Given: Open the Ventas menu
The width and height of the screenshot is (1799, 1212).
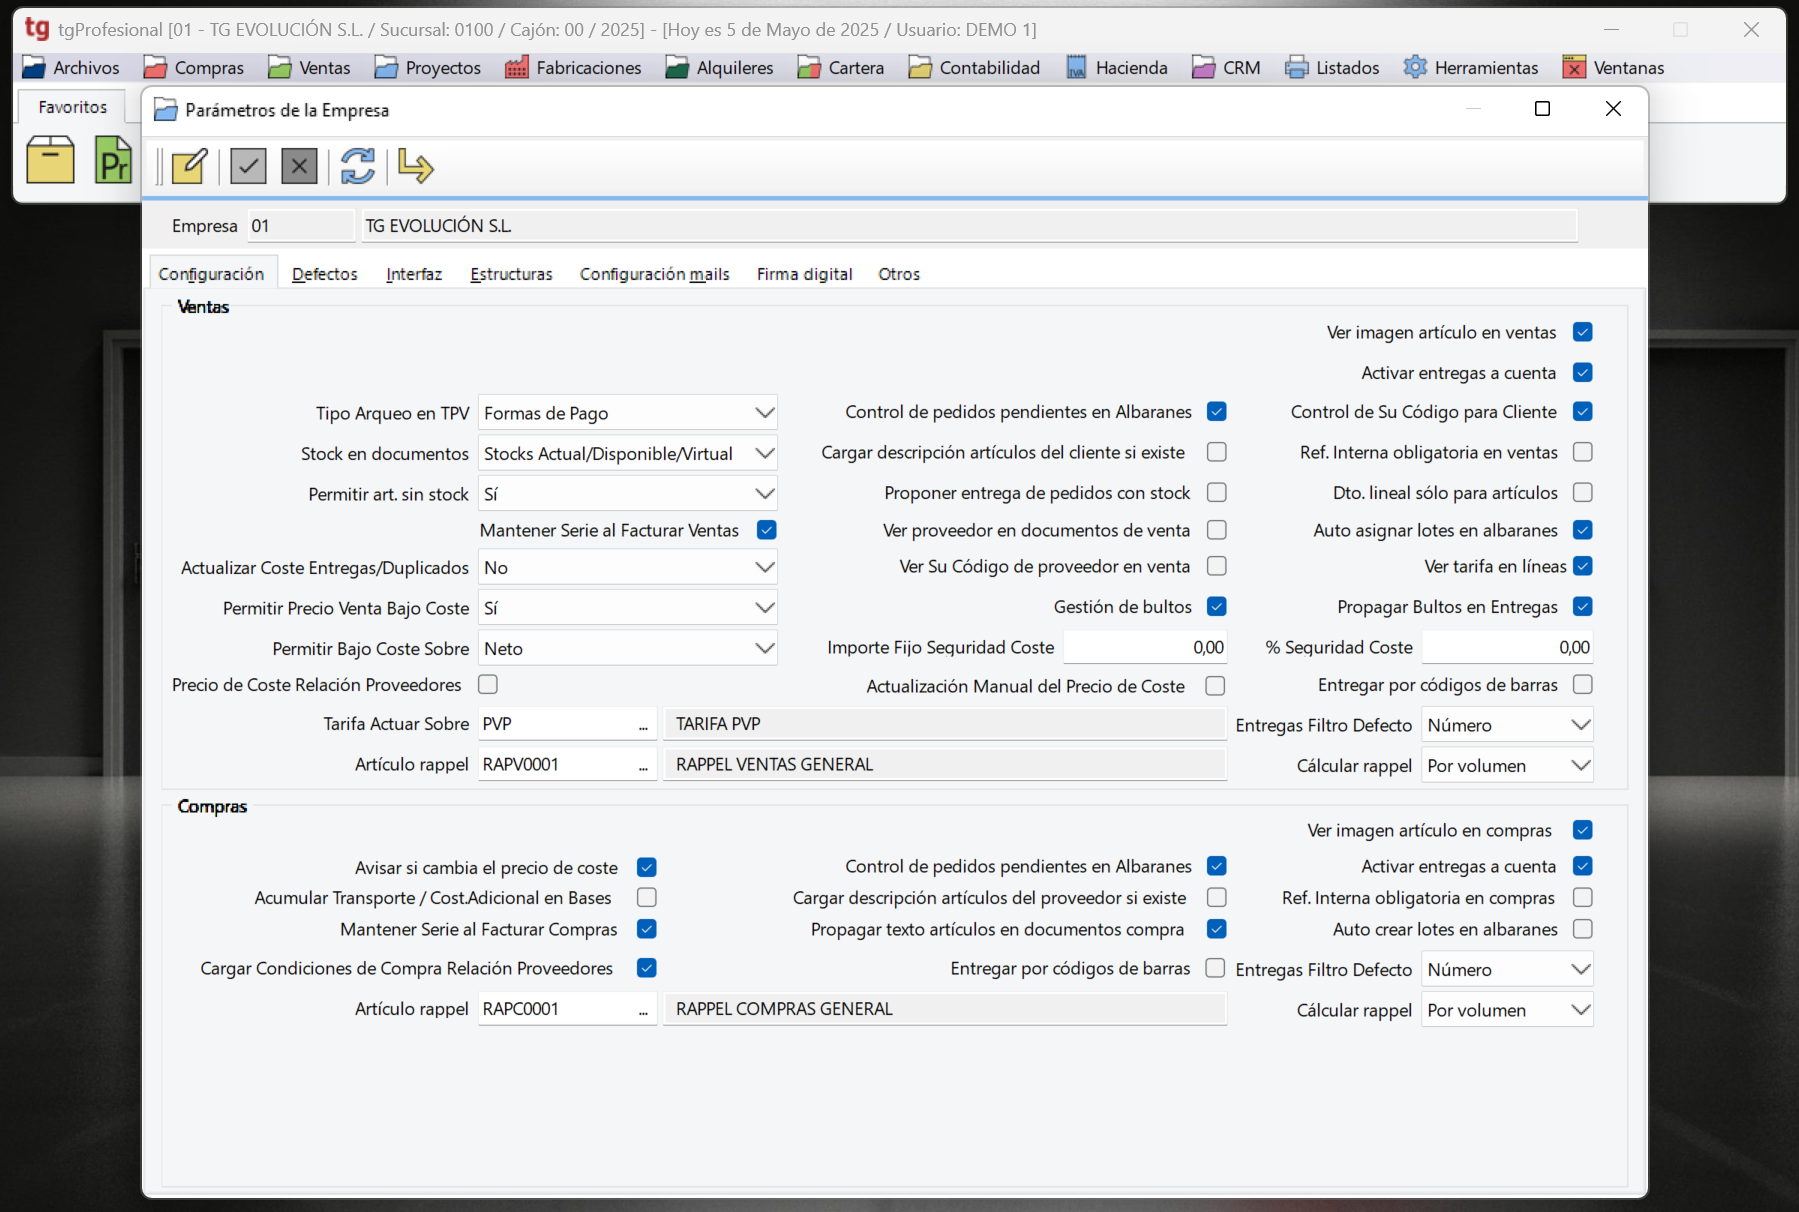Looking at the screenshot, I should [310, 67].
